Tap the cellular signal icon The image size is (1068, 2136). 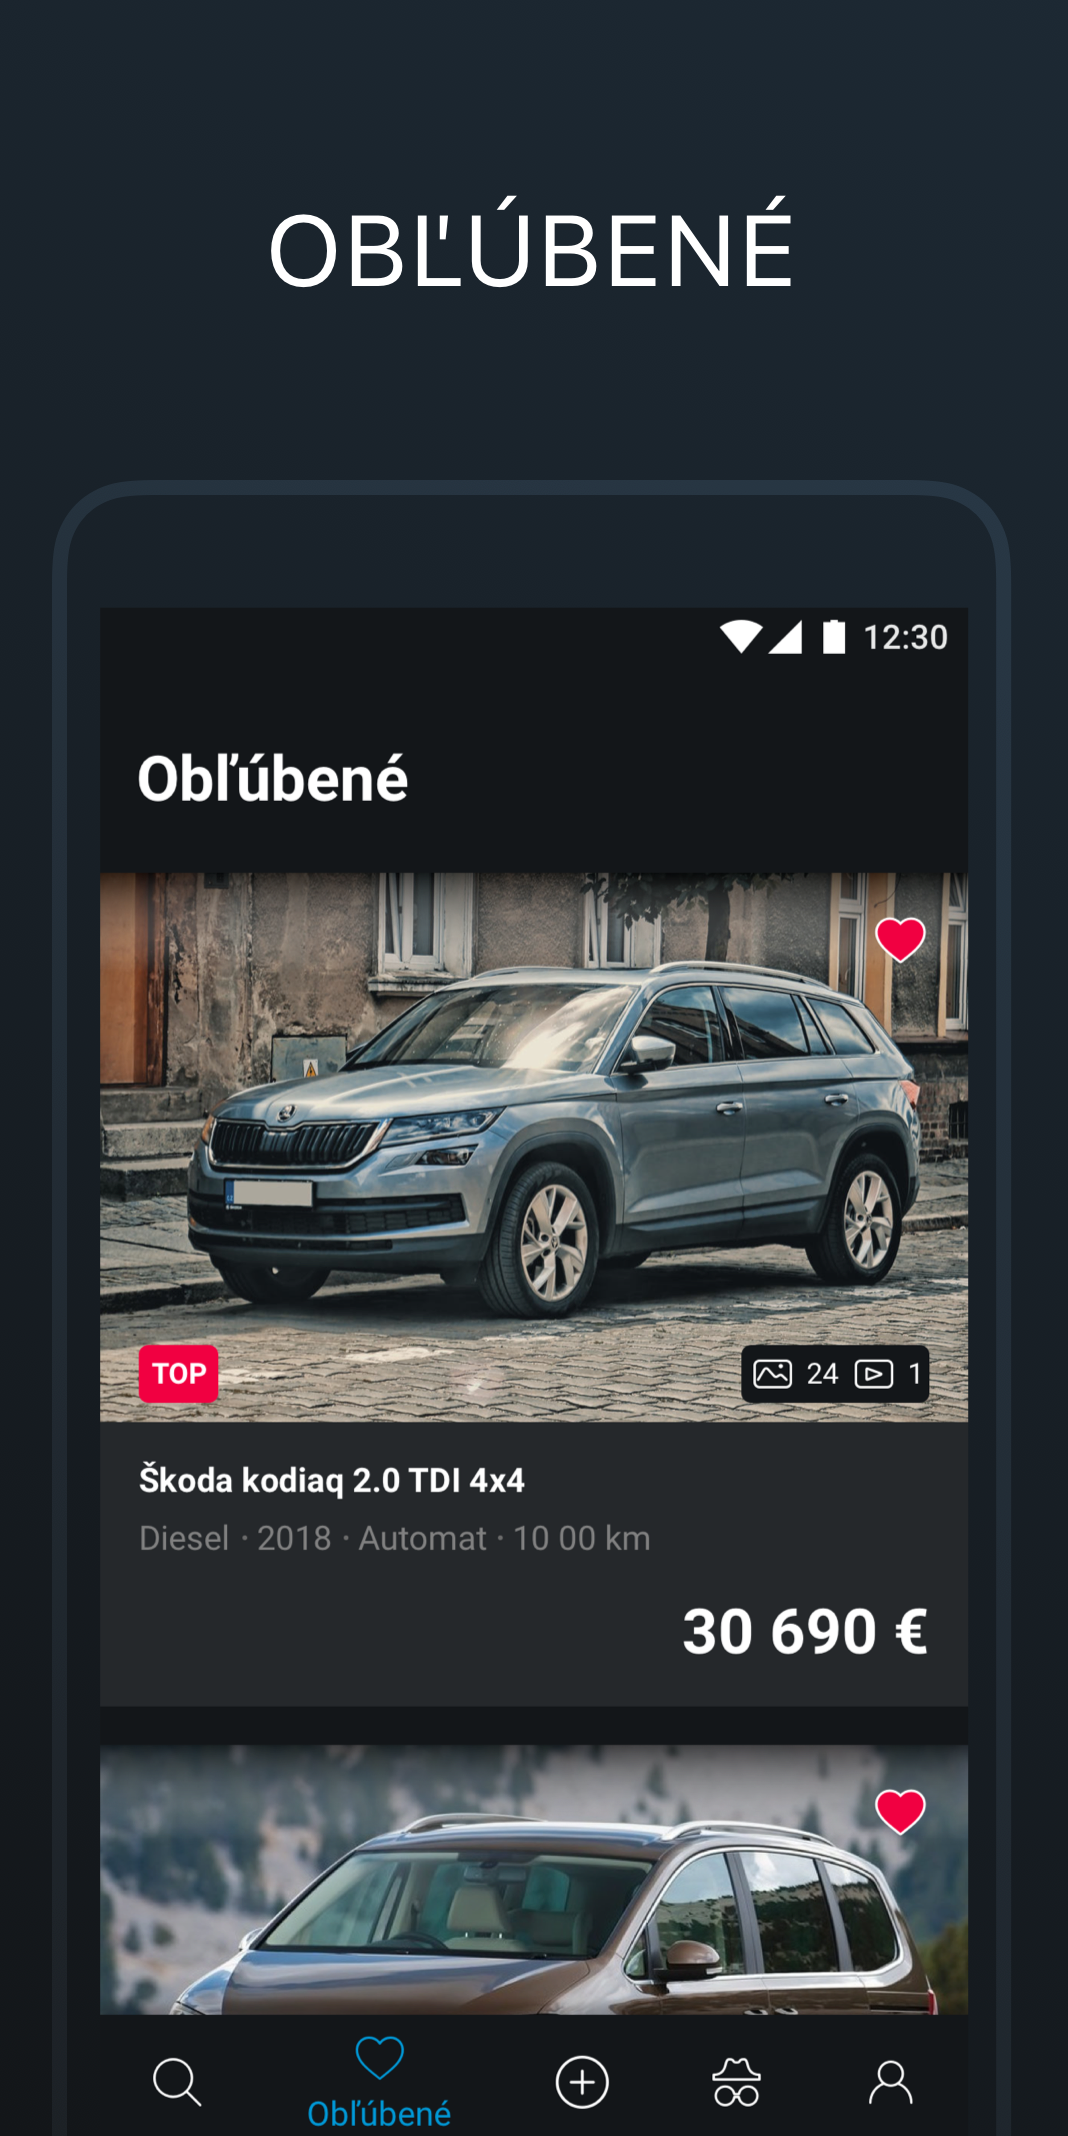tap(786, 637)
